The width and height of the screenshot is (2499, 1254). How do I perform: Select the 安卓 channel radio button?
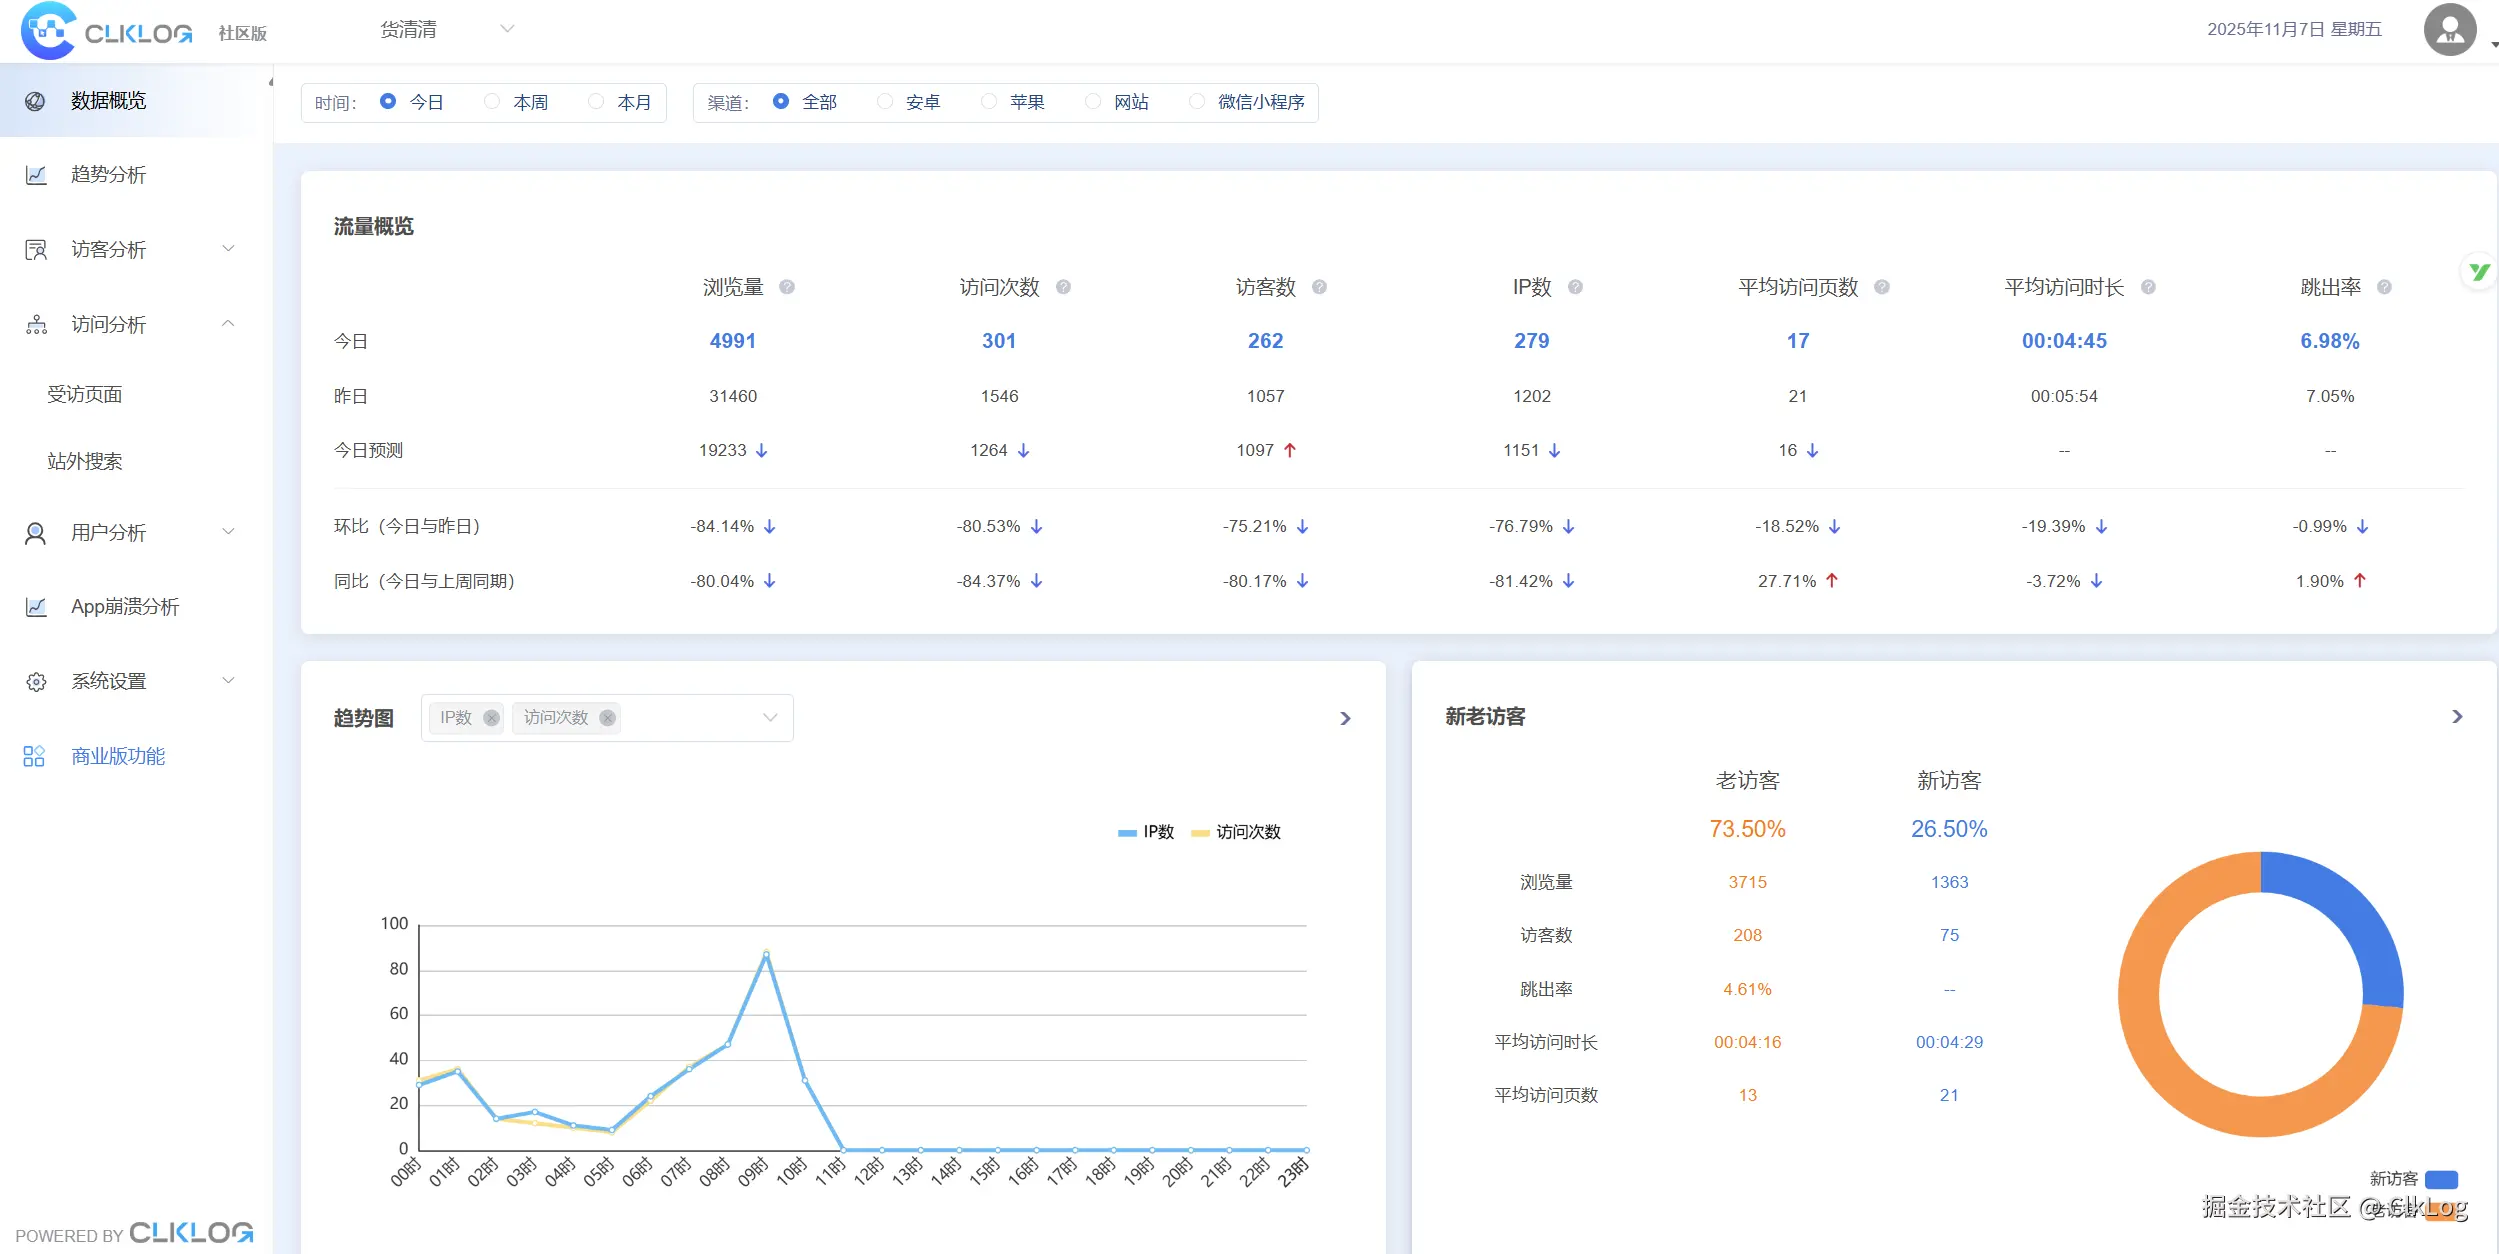click(x=885, y=102)
